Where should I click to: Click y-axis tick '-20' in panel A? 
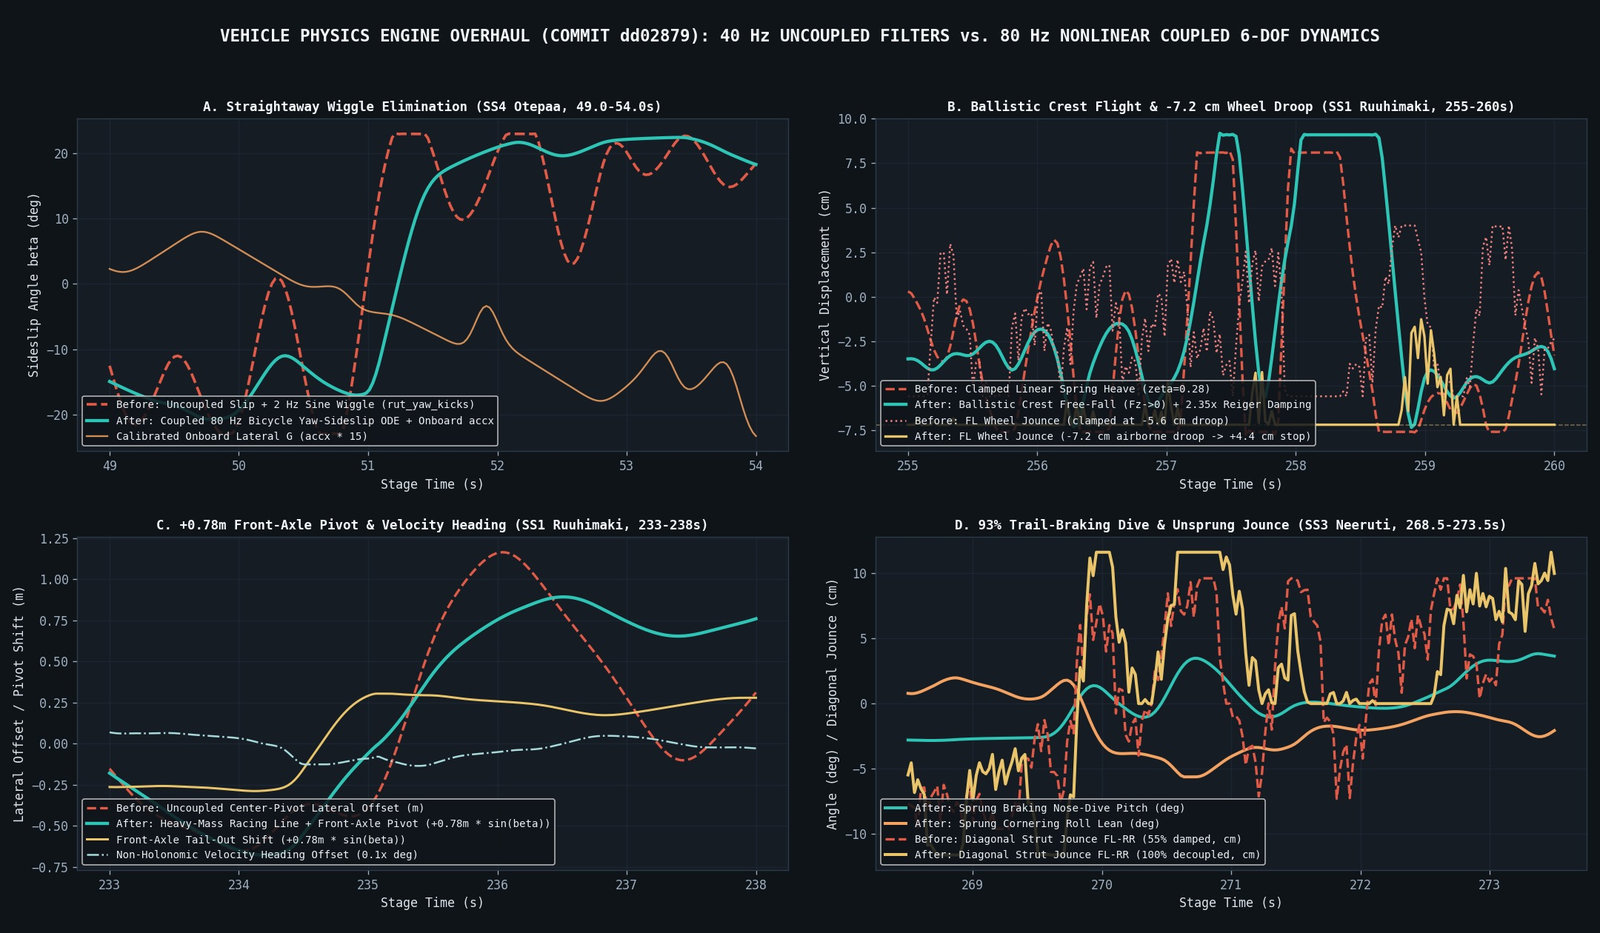[57, 415]
